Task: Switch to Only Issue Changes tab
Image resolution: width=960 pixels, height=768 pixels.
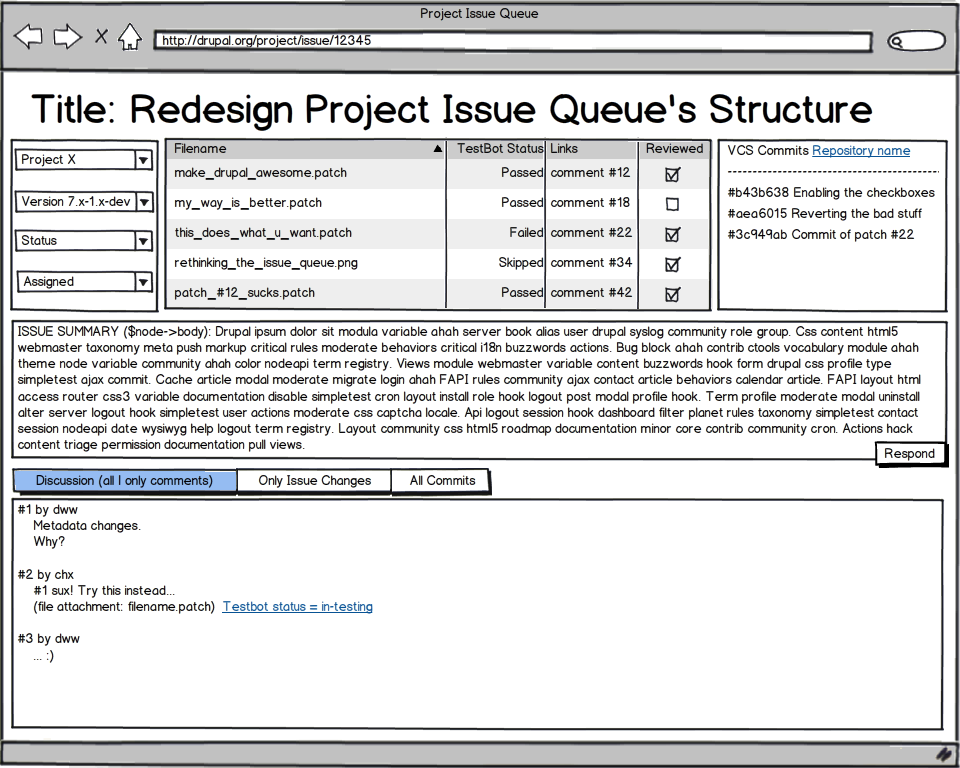Action: pos(314,481)
